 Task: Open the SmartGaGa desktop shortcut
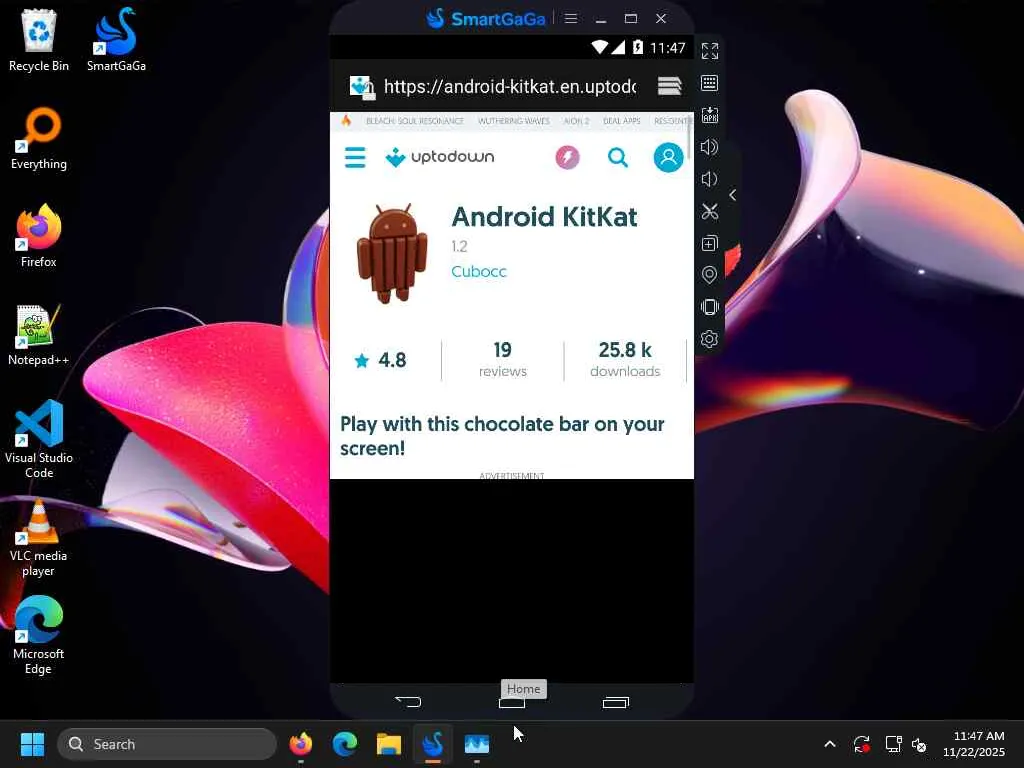[x=116, y=40]
